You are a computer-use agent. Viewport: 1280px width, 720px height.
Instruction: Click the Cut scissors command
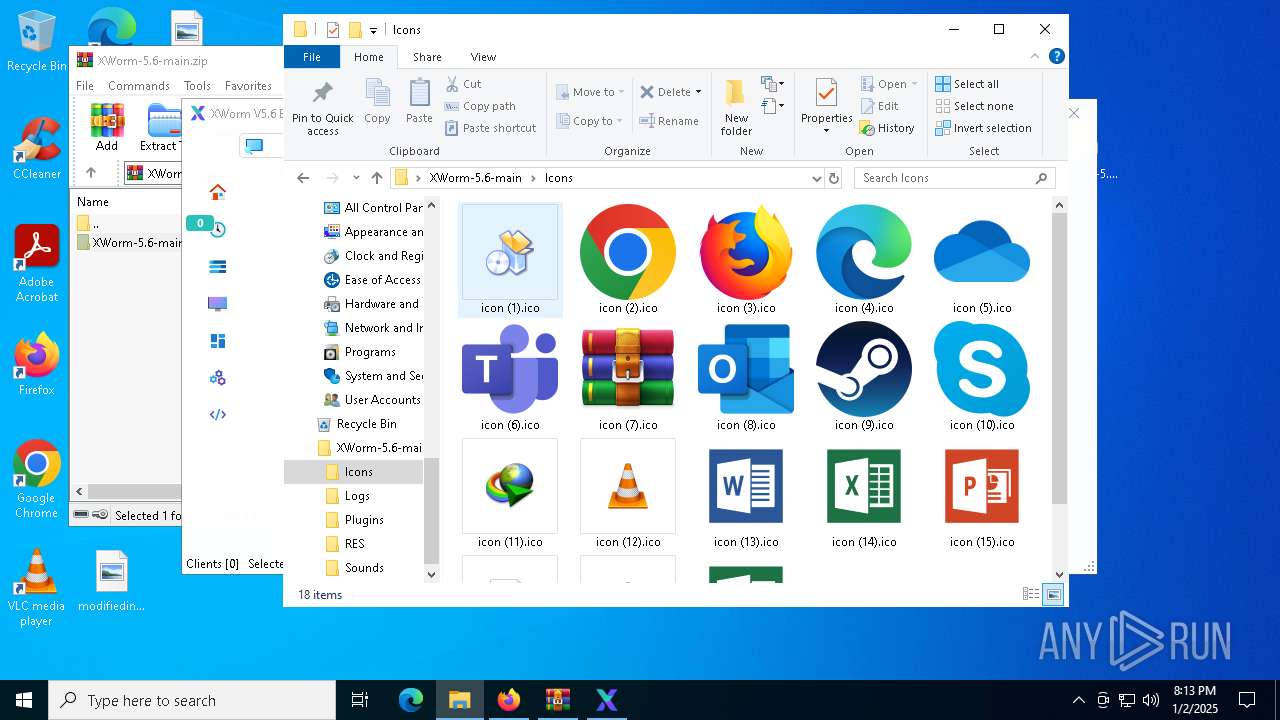point(463,84)
